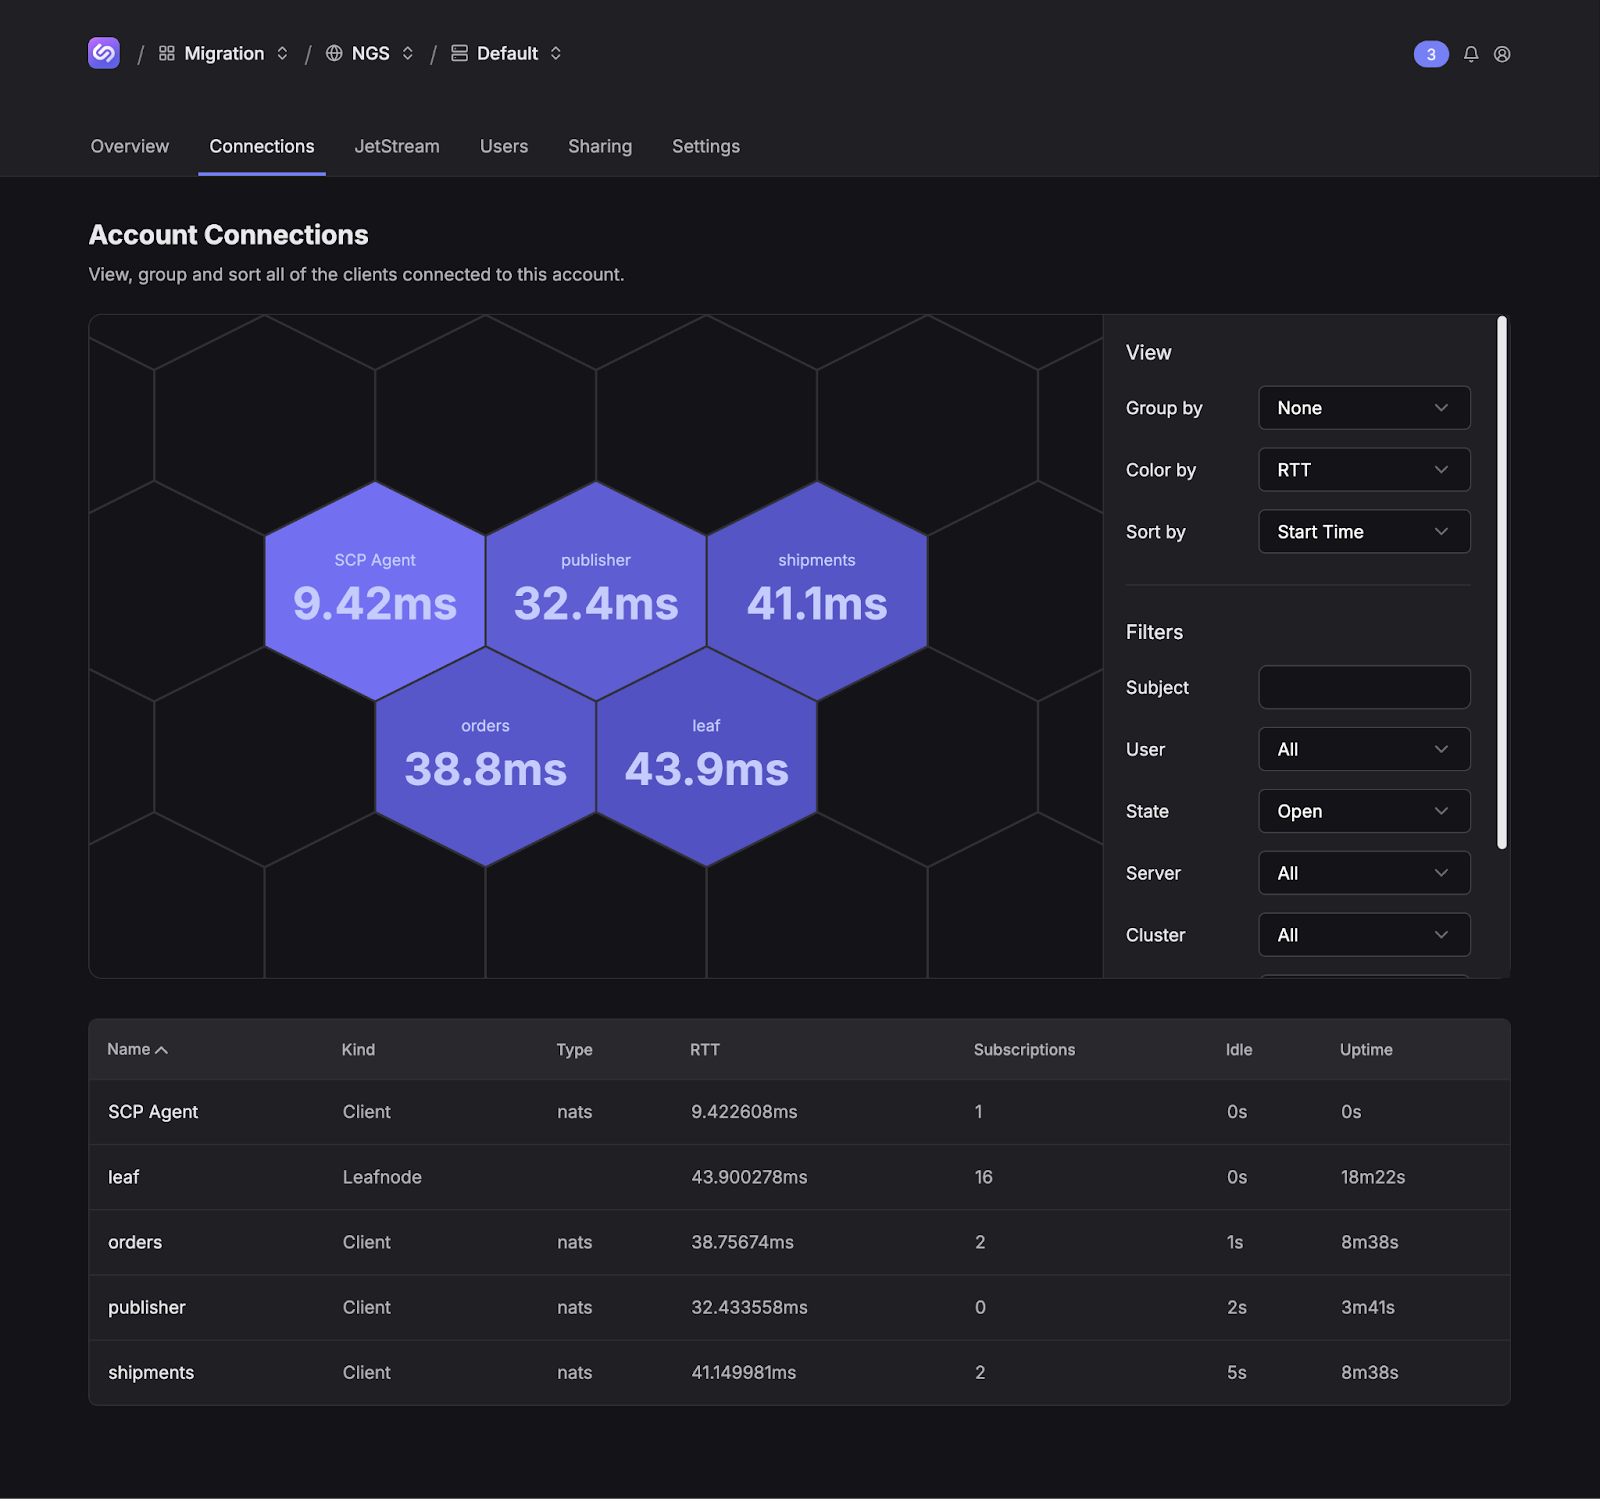1600x1499 pixels.
Task: Open the Settings tab
Action: coord(706,146)
